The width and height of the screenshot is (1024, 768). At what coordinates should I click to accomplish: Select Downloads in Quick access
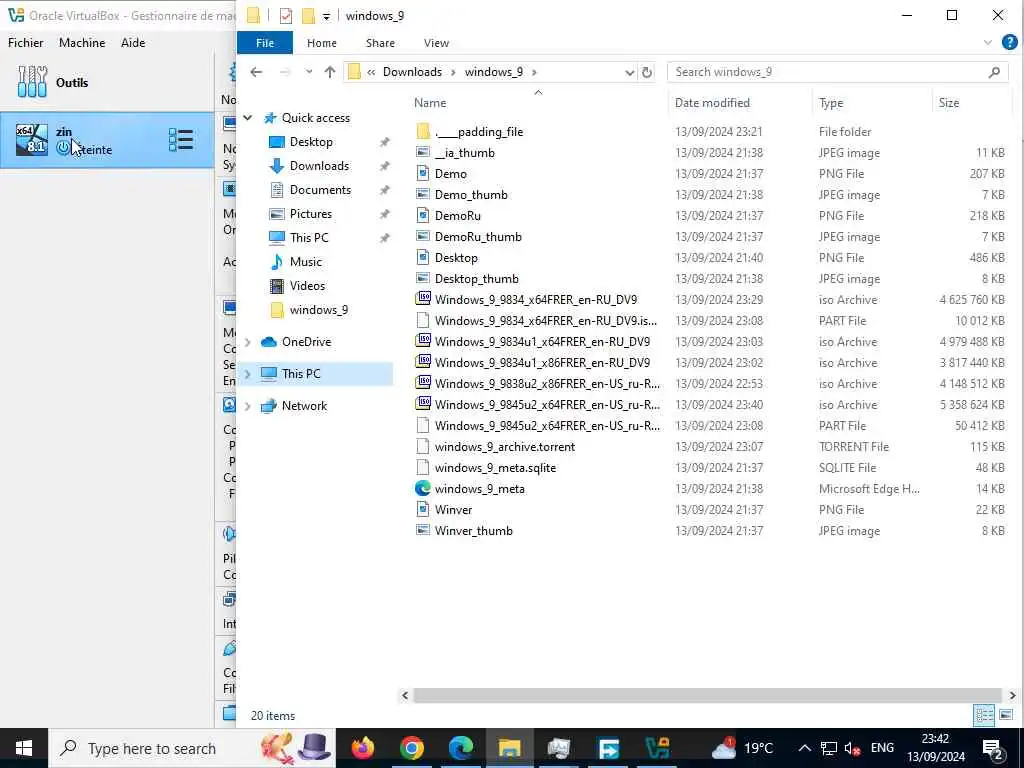click(x=319, y=166)
